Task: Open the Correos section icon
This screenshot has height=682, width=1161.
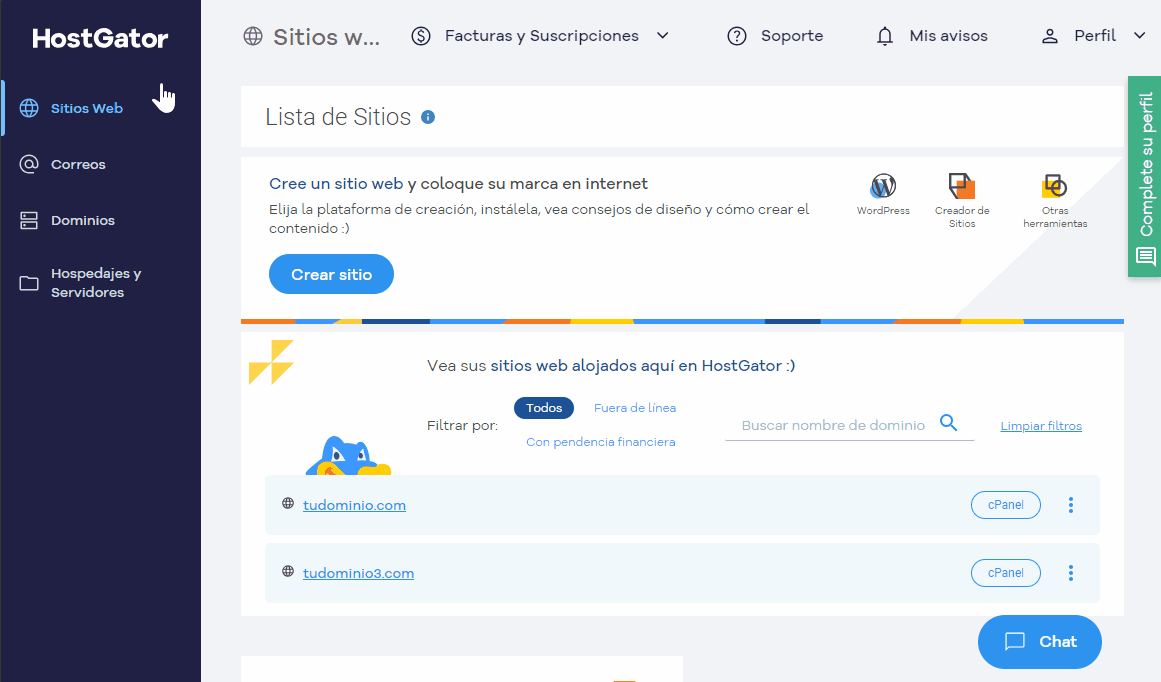Action: tap(29, 163)
